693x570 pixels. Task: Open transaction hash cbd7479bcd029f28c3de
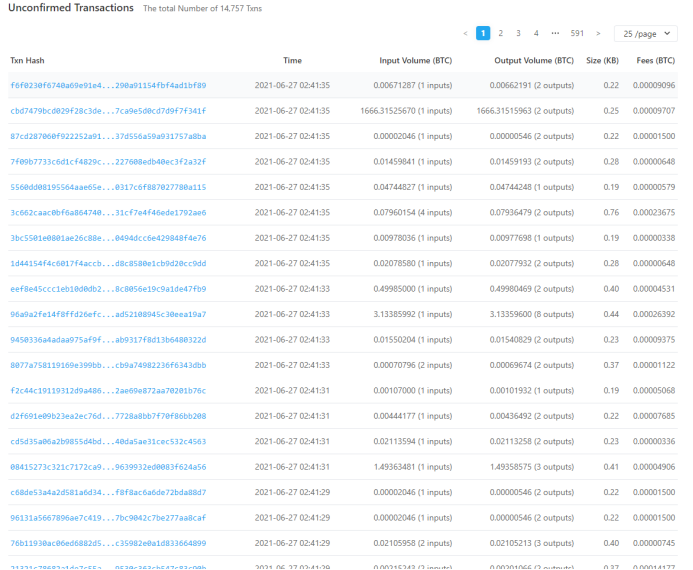108,111
